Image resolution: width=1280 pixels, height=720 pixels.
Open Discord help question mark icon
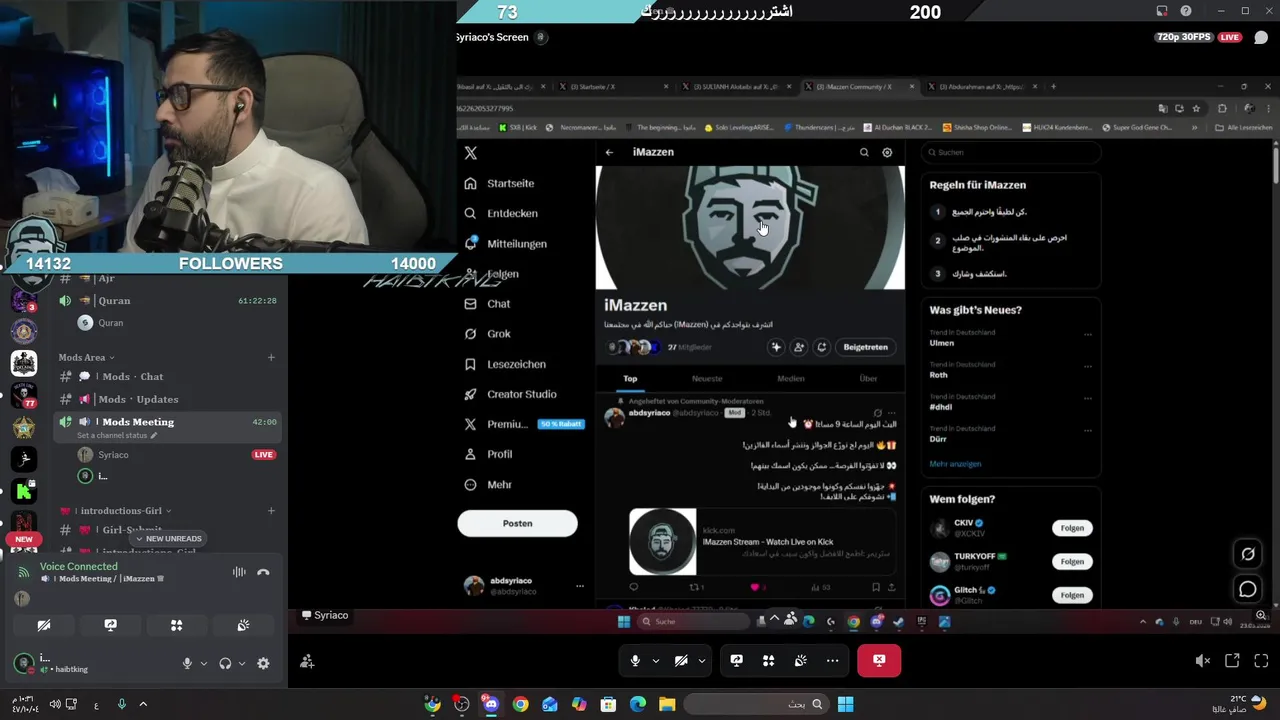(x=1186, y=11)
